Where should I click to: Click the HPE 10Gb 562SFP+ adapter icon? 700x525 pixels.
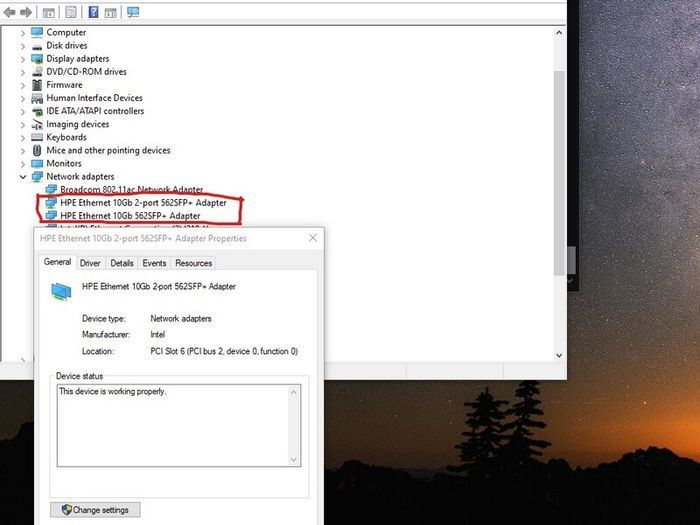click(51, 216)
